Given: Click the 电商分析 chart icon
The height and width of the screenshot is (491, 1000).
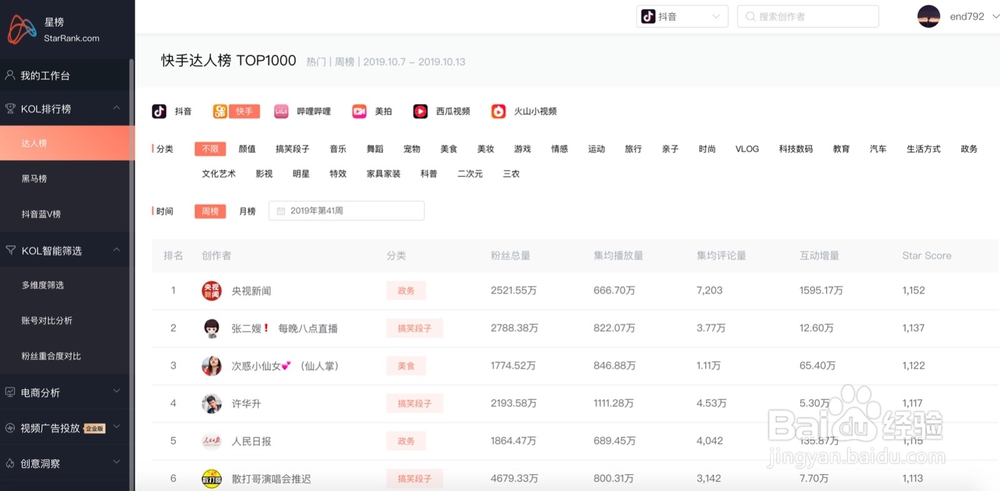Looking at the screenshot, I should (10, 392).
